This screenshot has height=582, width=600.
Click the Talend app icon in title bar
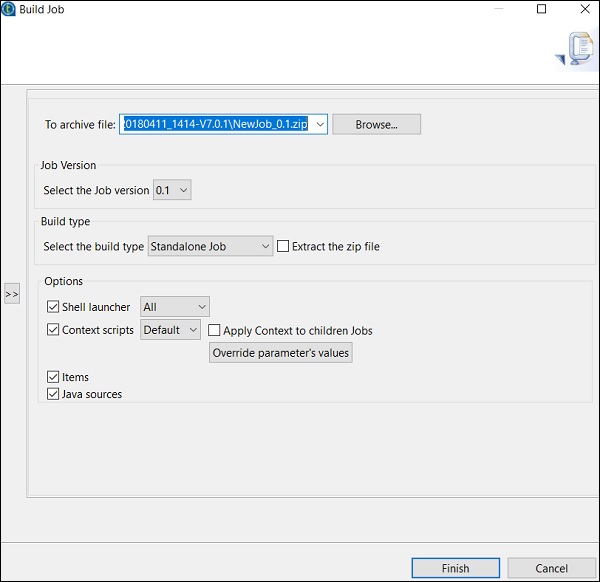9,9
